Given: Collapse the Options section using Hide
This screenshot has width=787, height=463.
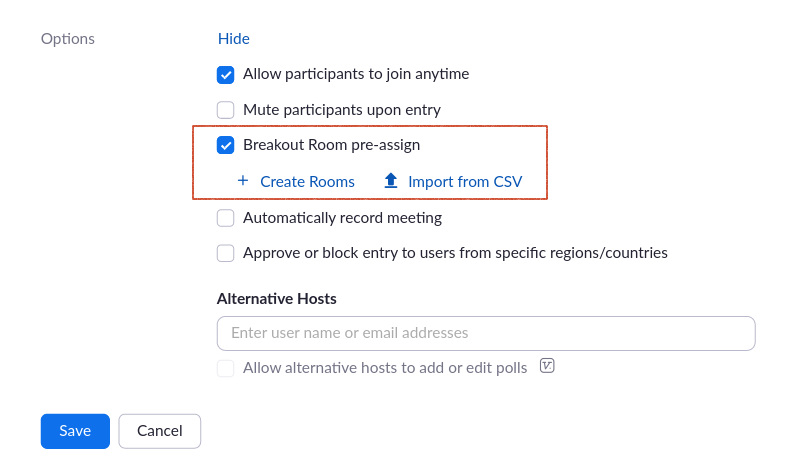Looking at the screenshot, I should pyautogui.click(x=234, y=39).
